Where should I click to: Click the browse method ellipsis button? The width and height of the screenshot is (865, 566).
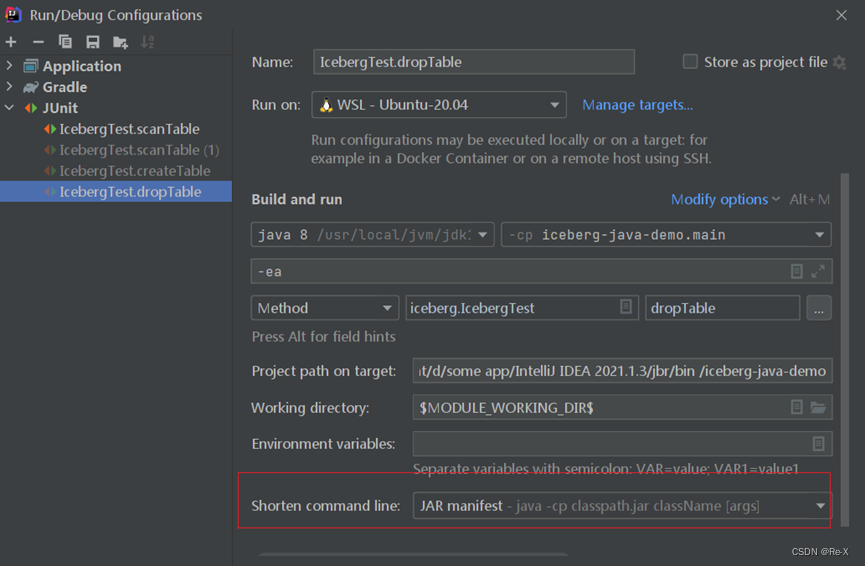tap(819, 308)
